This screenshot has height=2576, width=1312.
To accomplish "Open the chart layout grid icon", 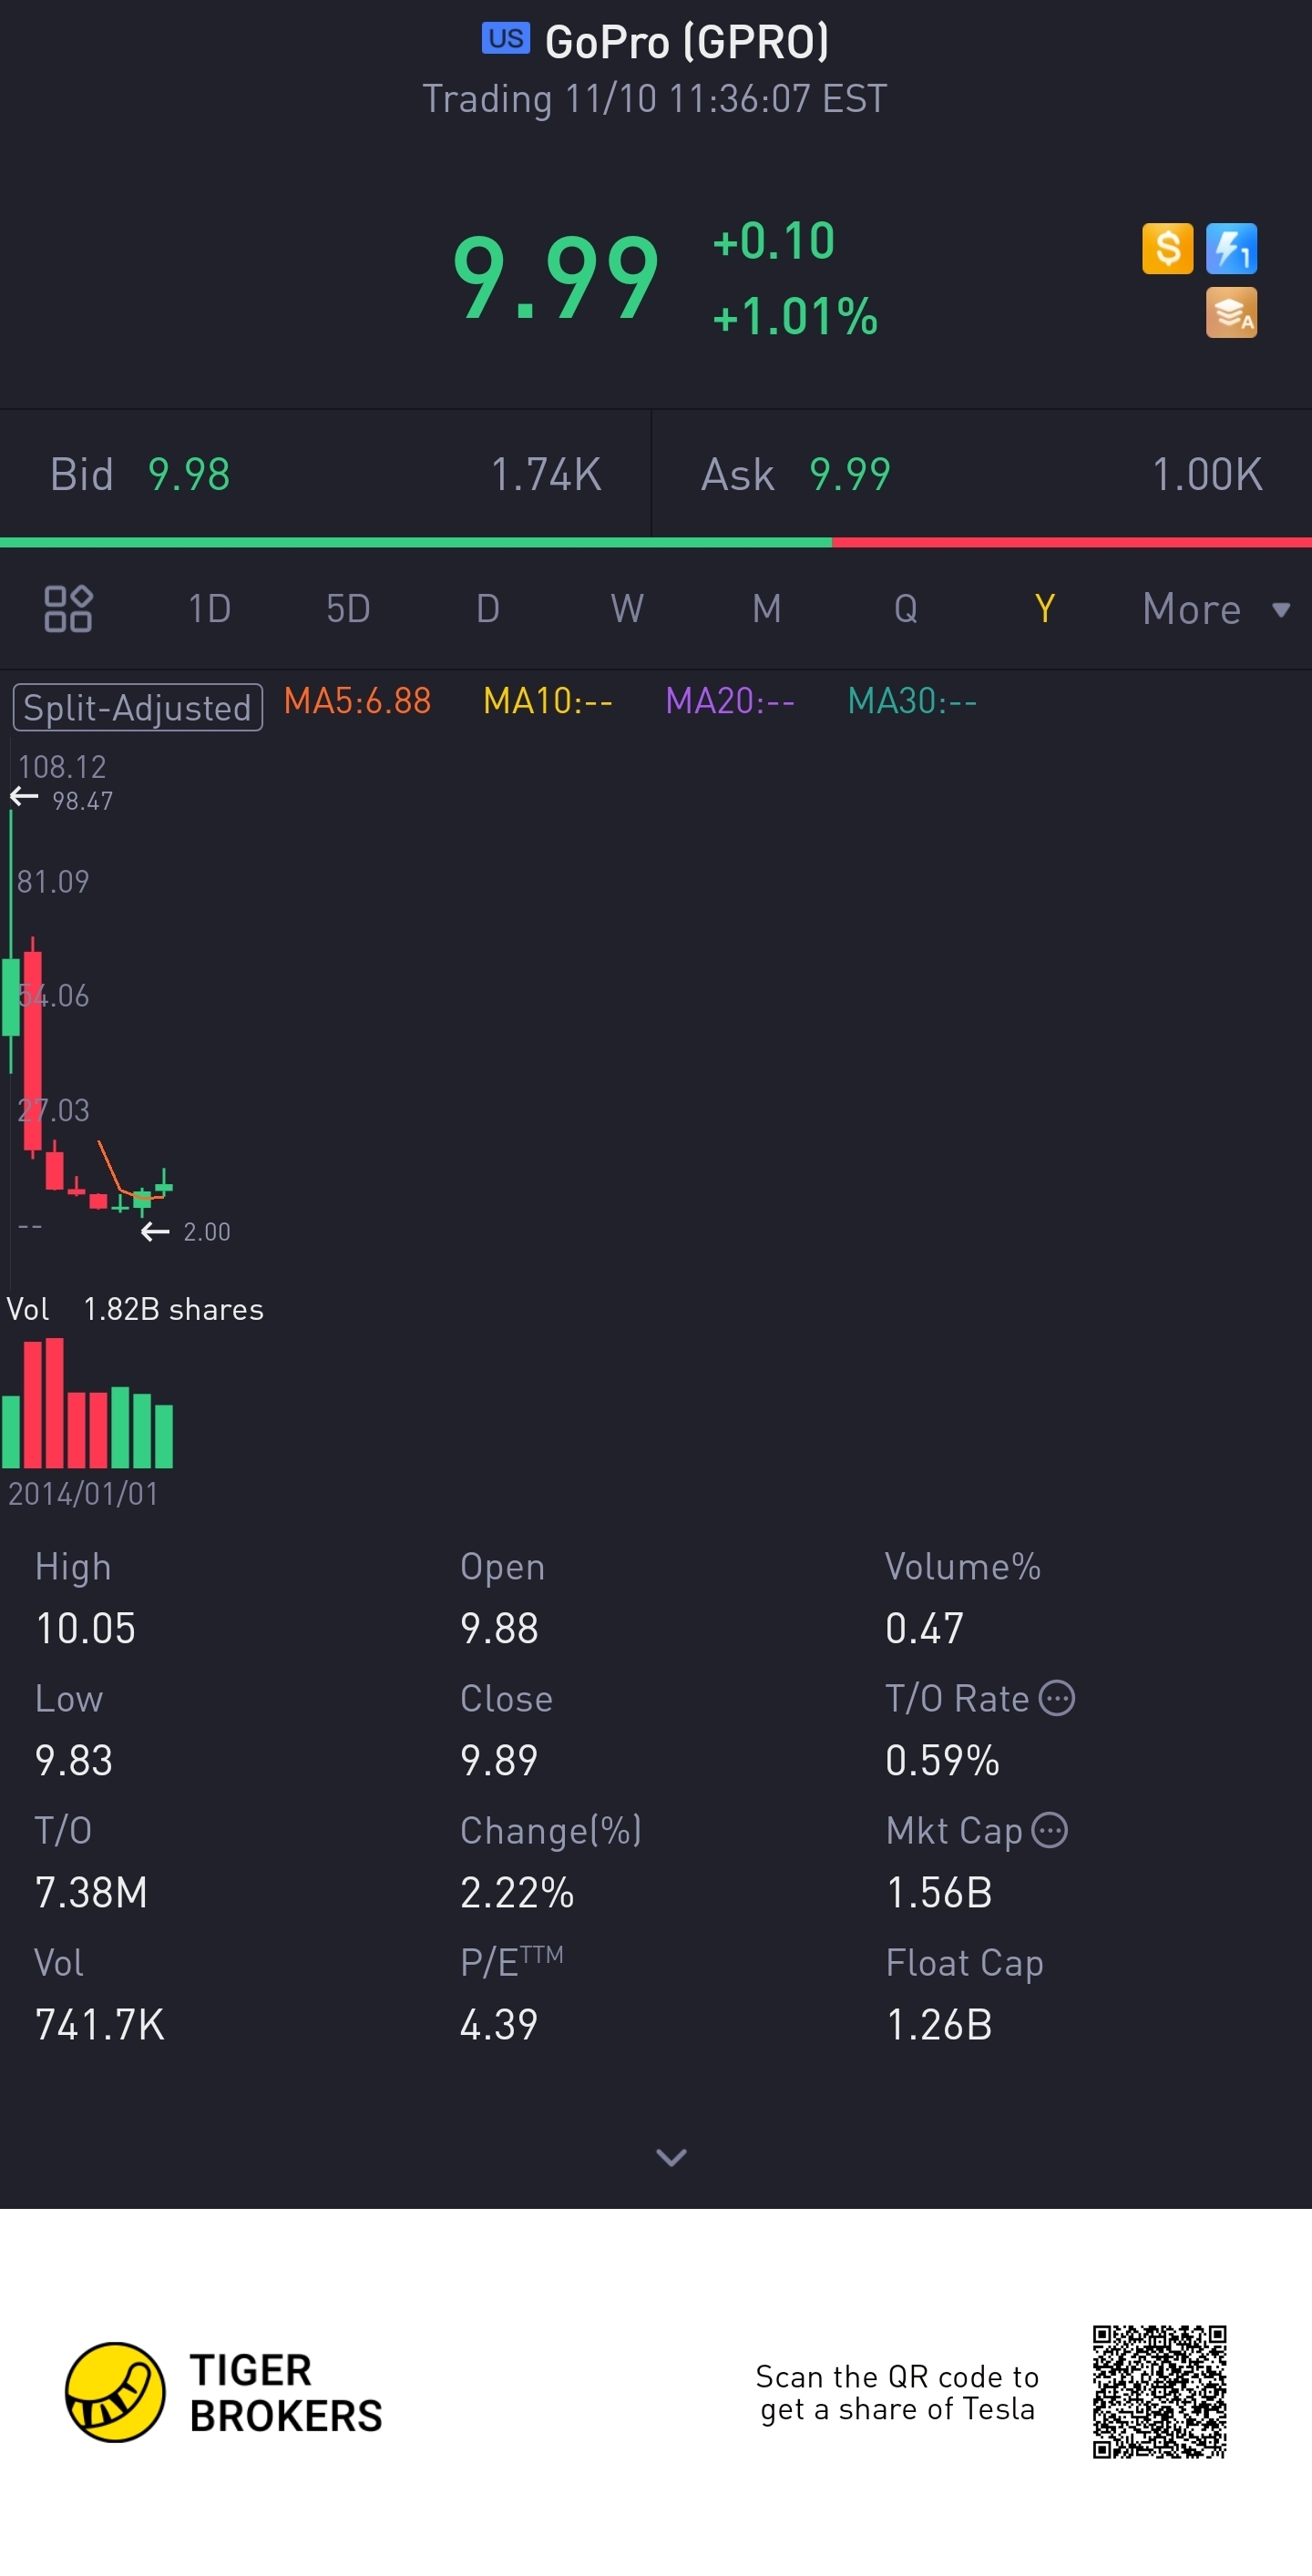I will click(x=68, y=608).
